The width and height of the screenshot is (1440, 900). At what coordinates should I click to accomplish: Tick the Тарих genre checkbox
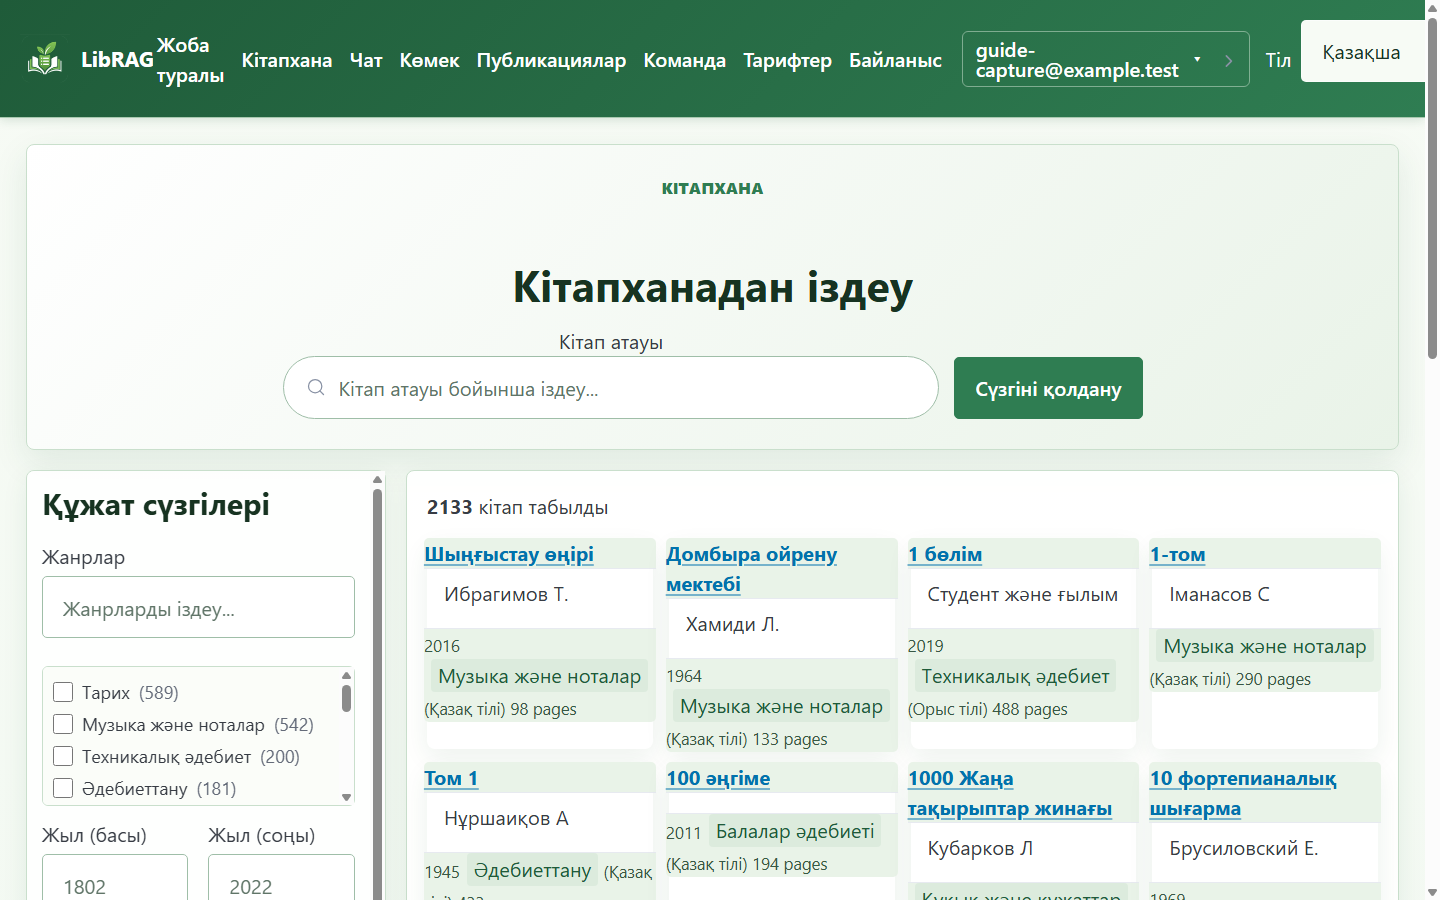63,692
